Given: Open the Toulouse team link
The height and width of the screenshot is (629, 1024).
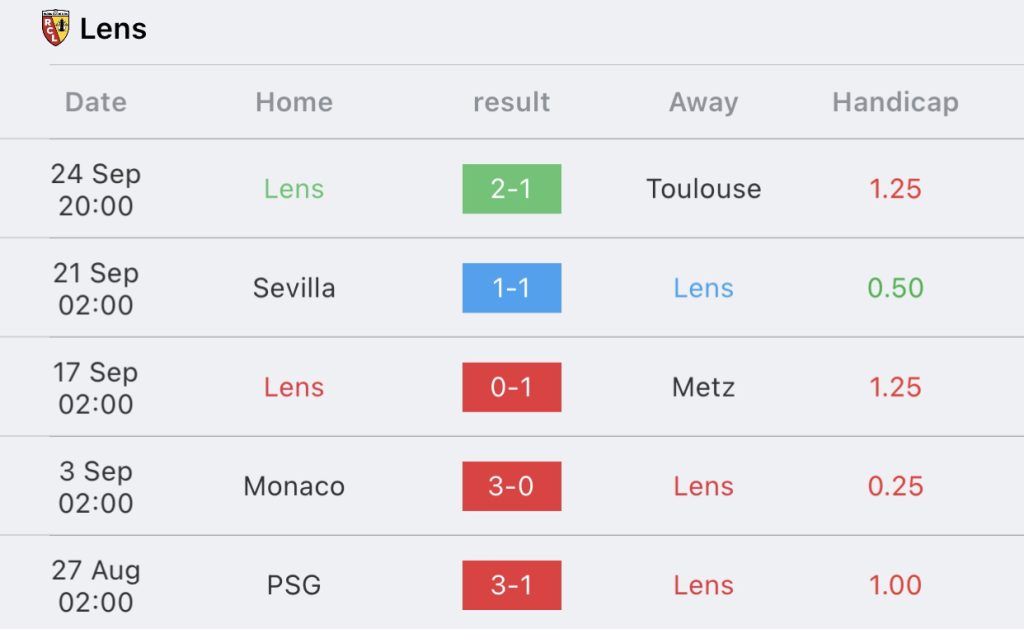Looking at the screenshot, I should tap(703, 189).
